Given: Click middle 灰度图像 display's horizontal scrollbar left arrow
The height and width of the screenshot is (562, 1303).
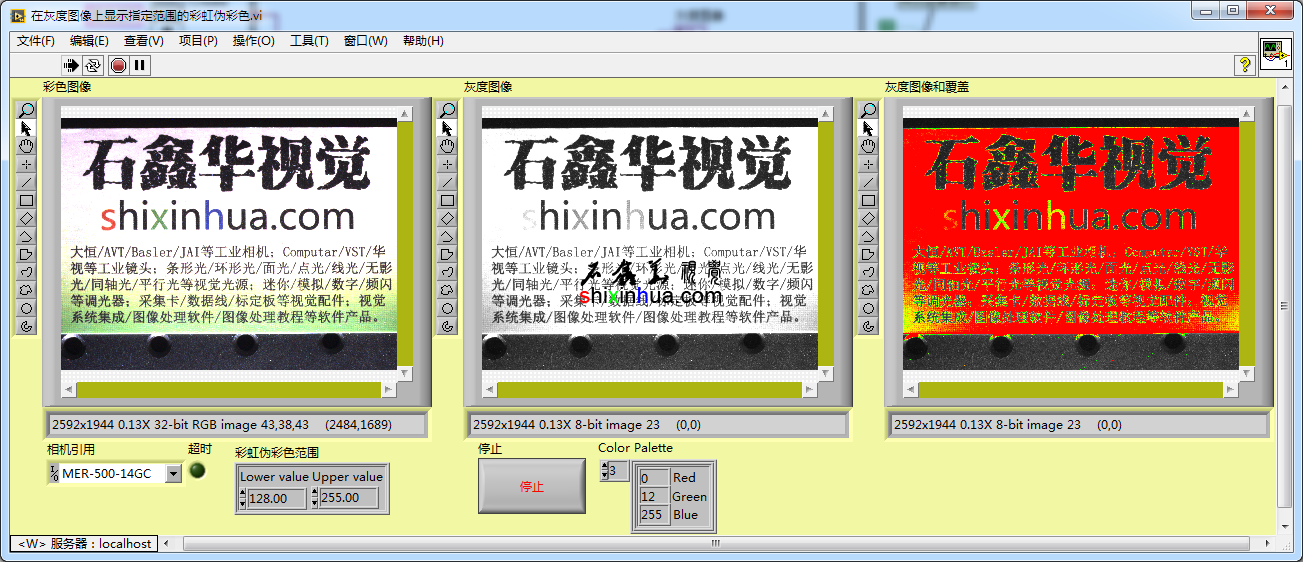Looking at the screenshot, I should (489, 388).
